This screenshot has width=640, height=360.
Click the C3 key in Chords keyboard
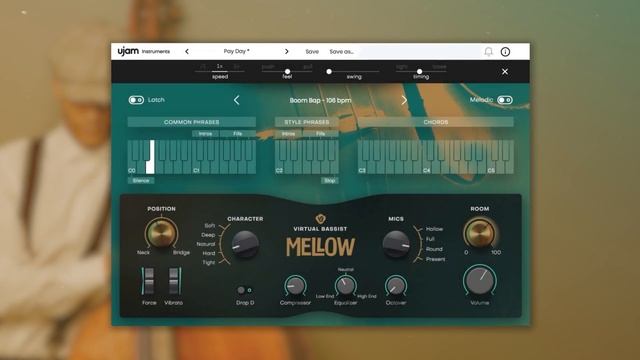[x=362, y=167]
